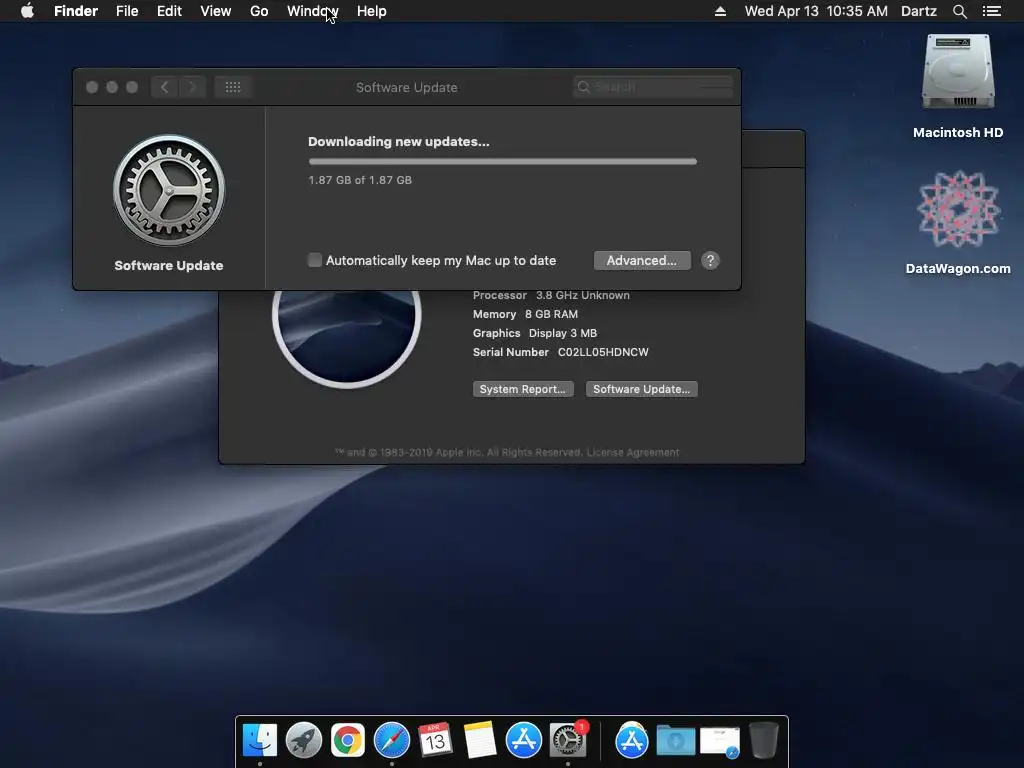This screenshot has width=1024, height=768.
Task: Go back in System Preferences
Action: coord(165,87)
